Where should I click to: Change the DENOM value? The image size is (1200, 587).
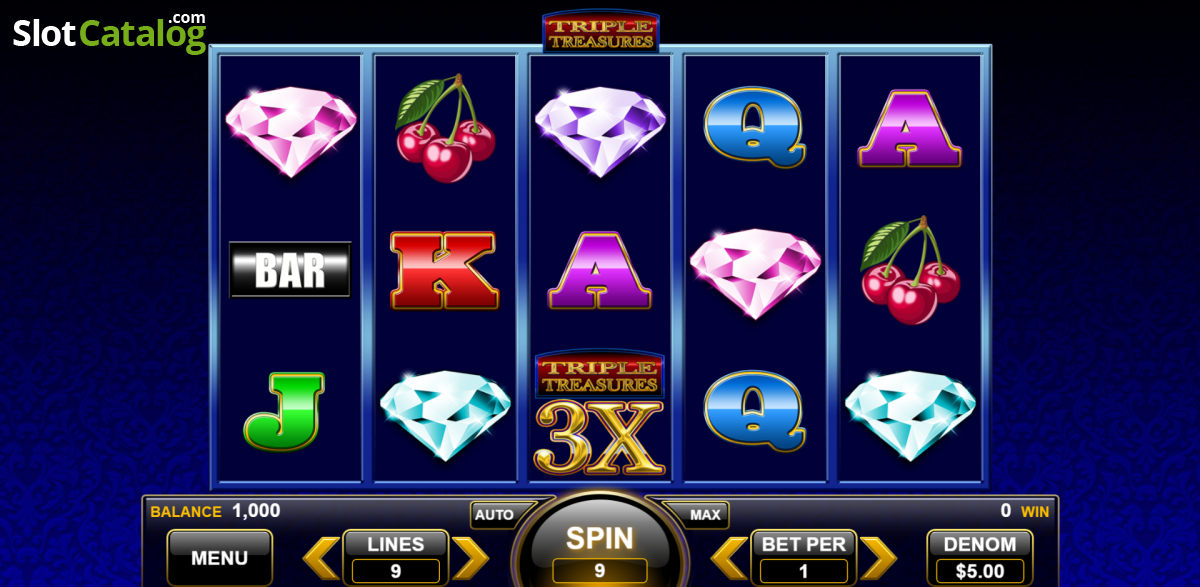click(x=980, y=557)
